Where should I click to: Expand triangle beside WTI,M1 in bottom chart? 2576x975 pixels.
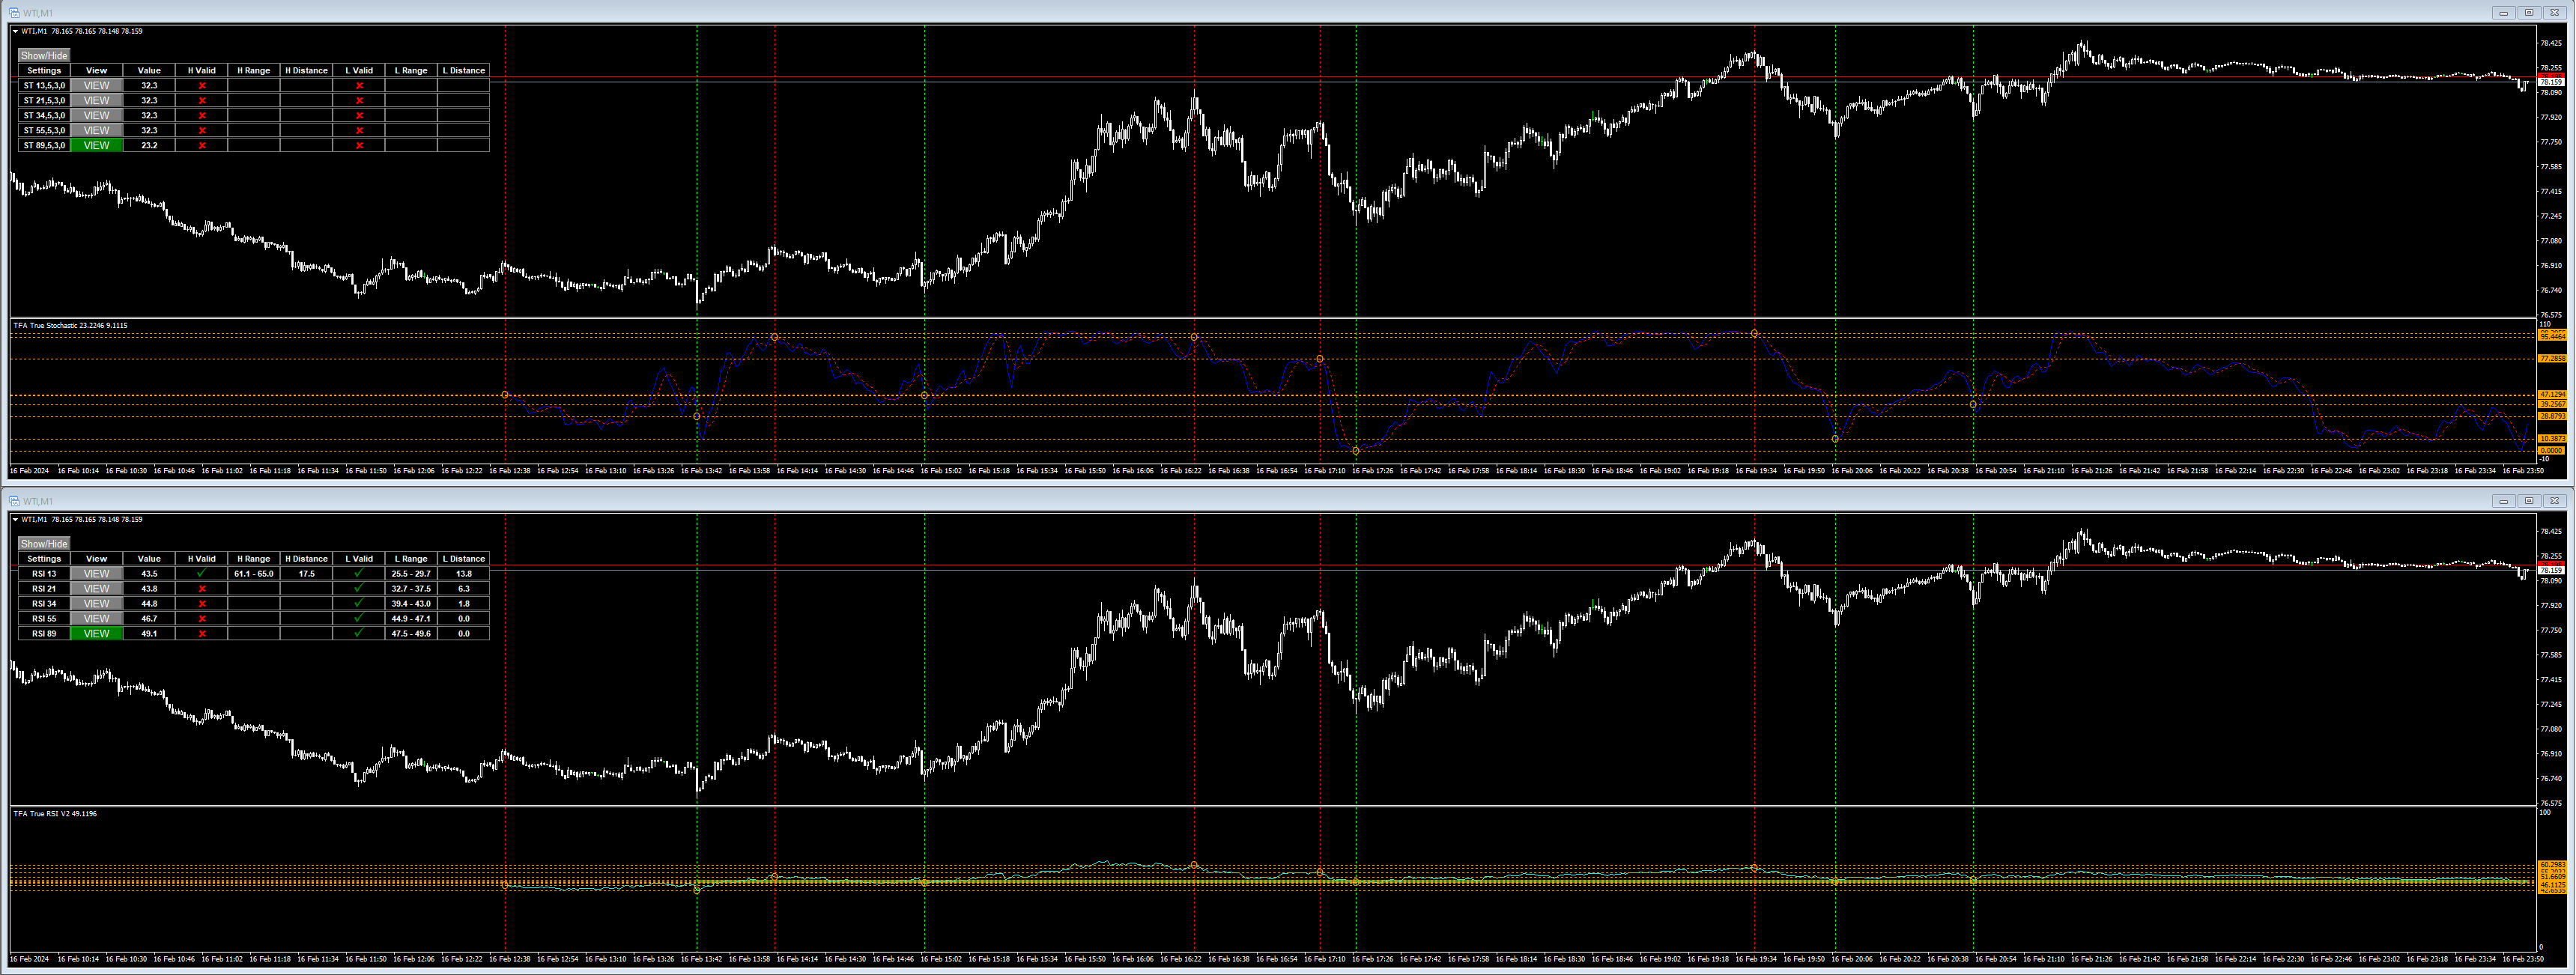(15, 520)
